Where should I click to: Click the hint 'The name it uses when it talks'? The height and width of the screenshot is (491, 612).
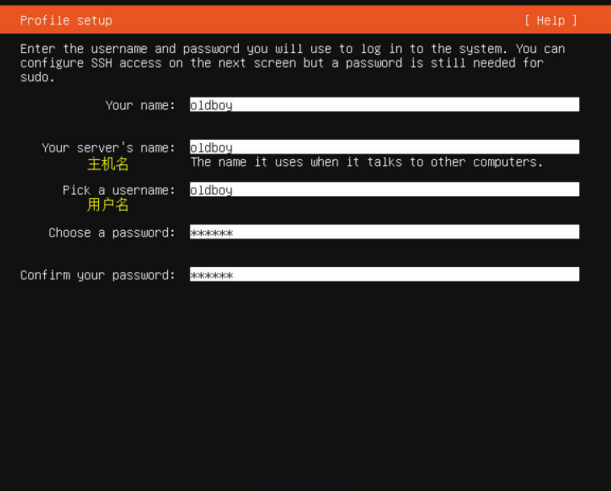click(296, 162)
